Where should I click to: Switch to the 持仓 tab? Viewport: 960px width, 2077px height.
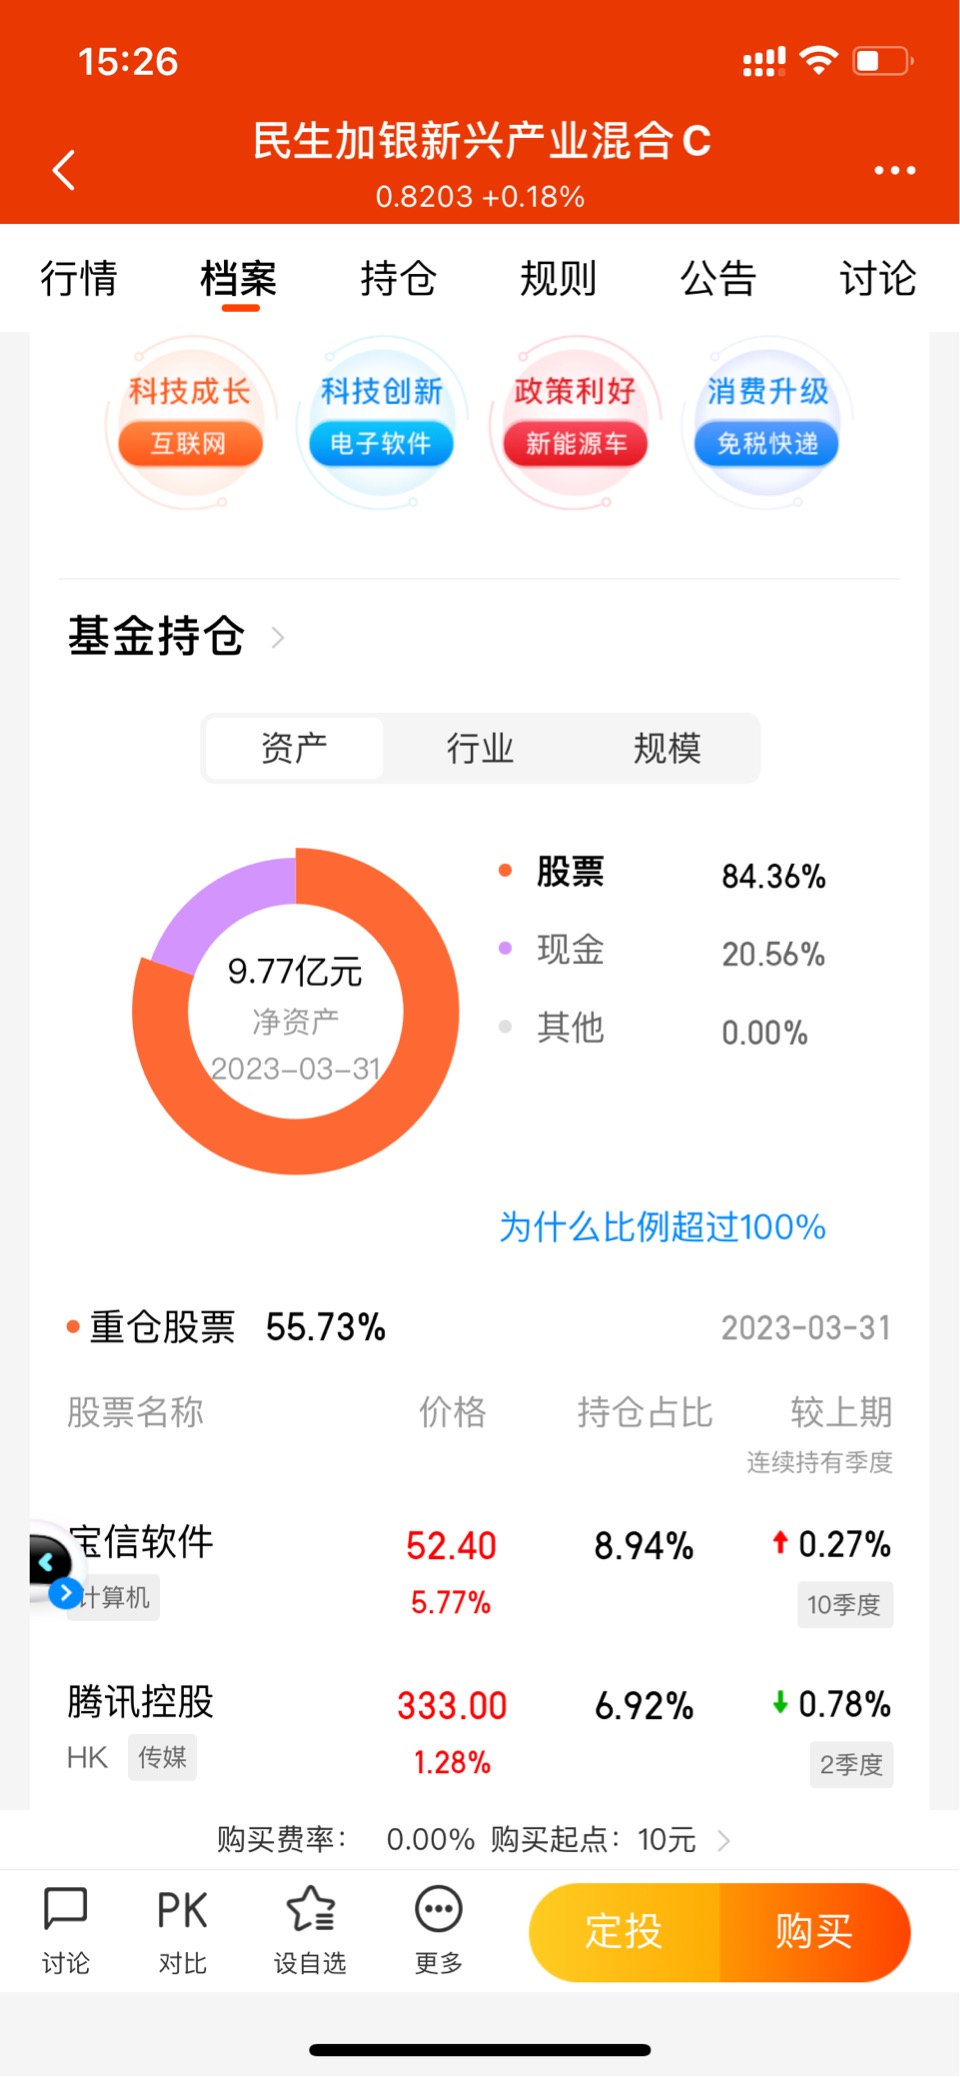[x=398, y=278]
